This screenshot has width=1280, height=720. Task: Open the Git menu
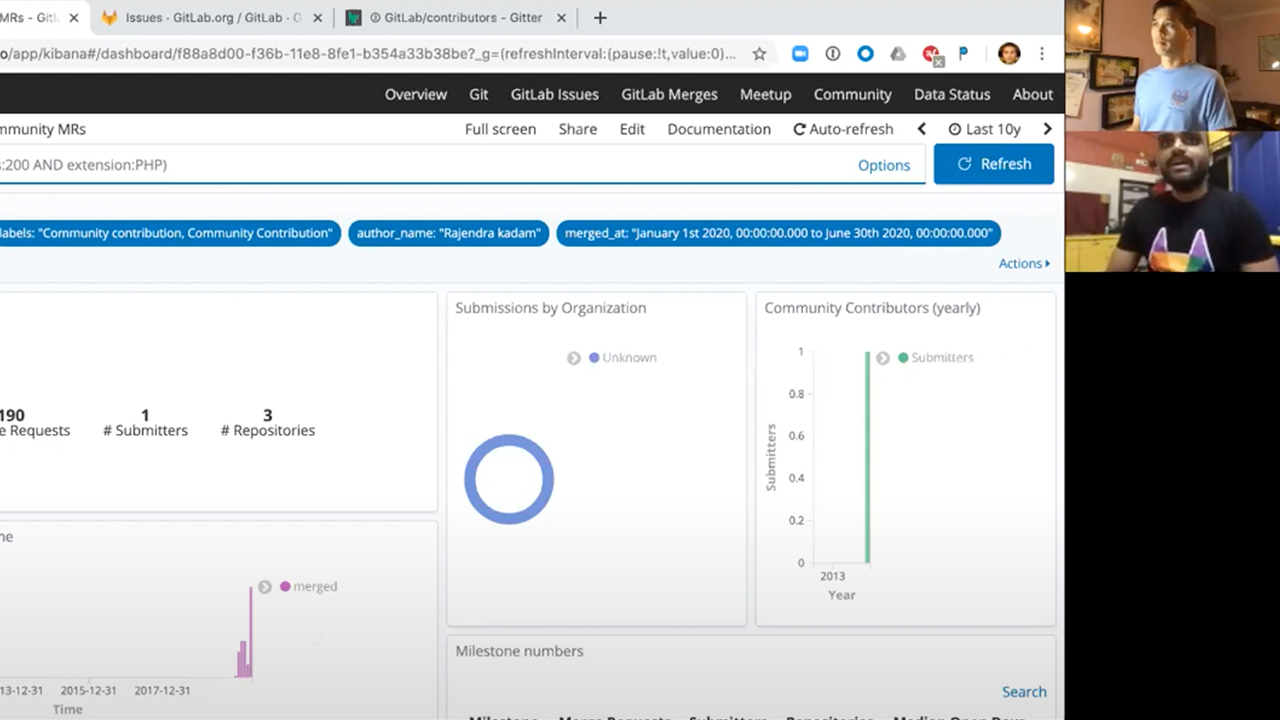click(479, 94)
